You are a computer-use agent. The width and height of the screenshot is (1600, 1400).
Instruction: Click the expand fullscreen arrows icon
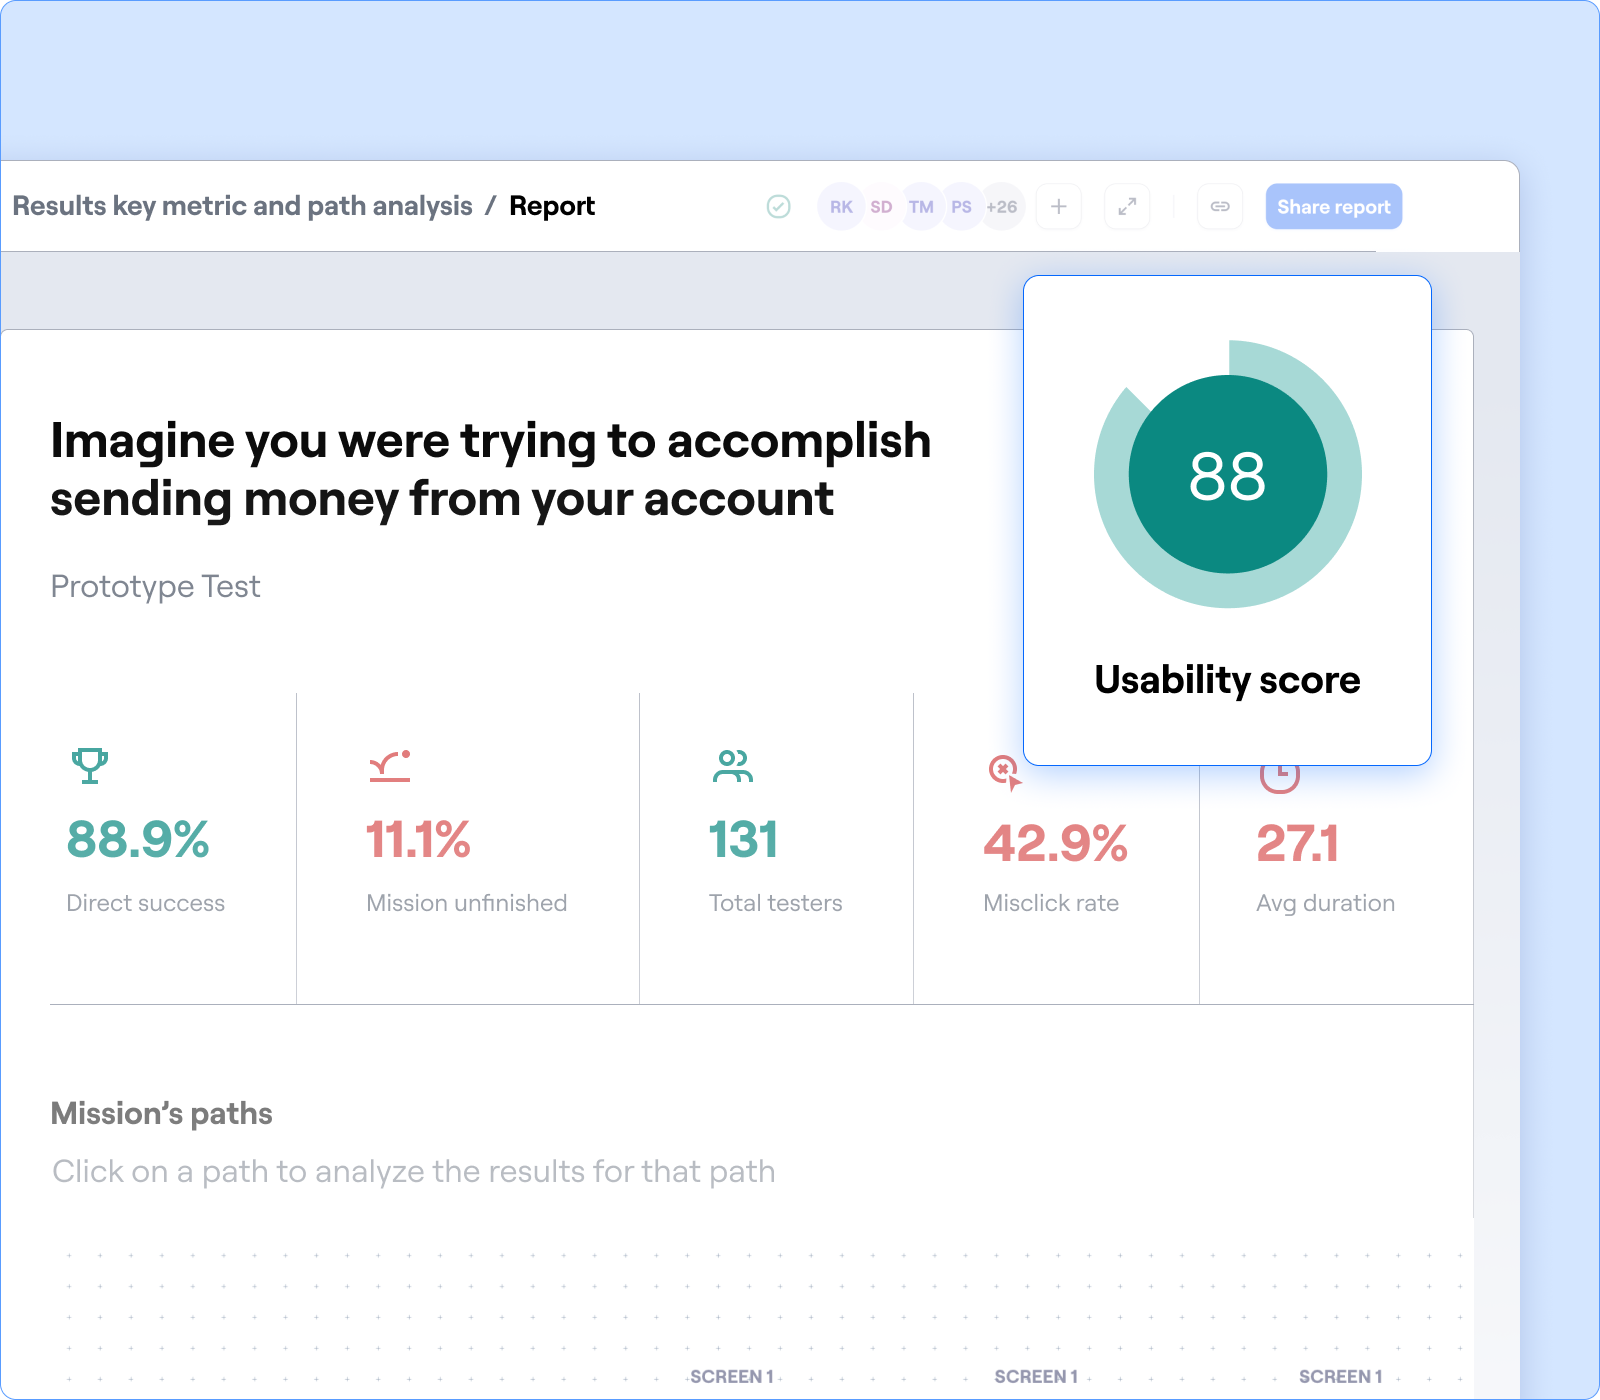[x=1127, y=206]
